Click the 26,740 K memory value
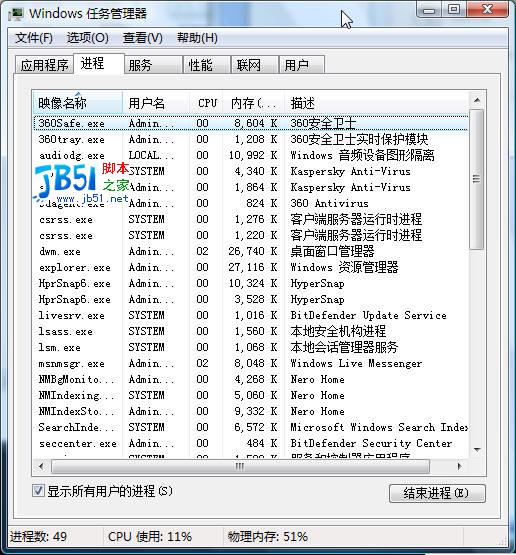The image size is (516, 555). point(253,252)
